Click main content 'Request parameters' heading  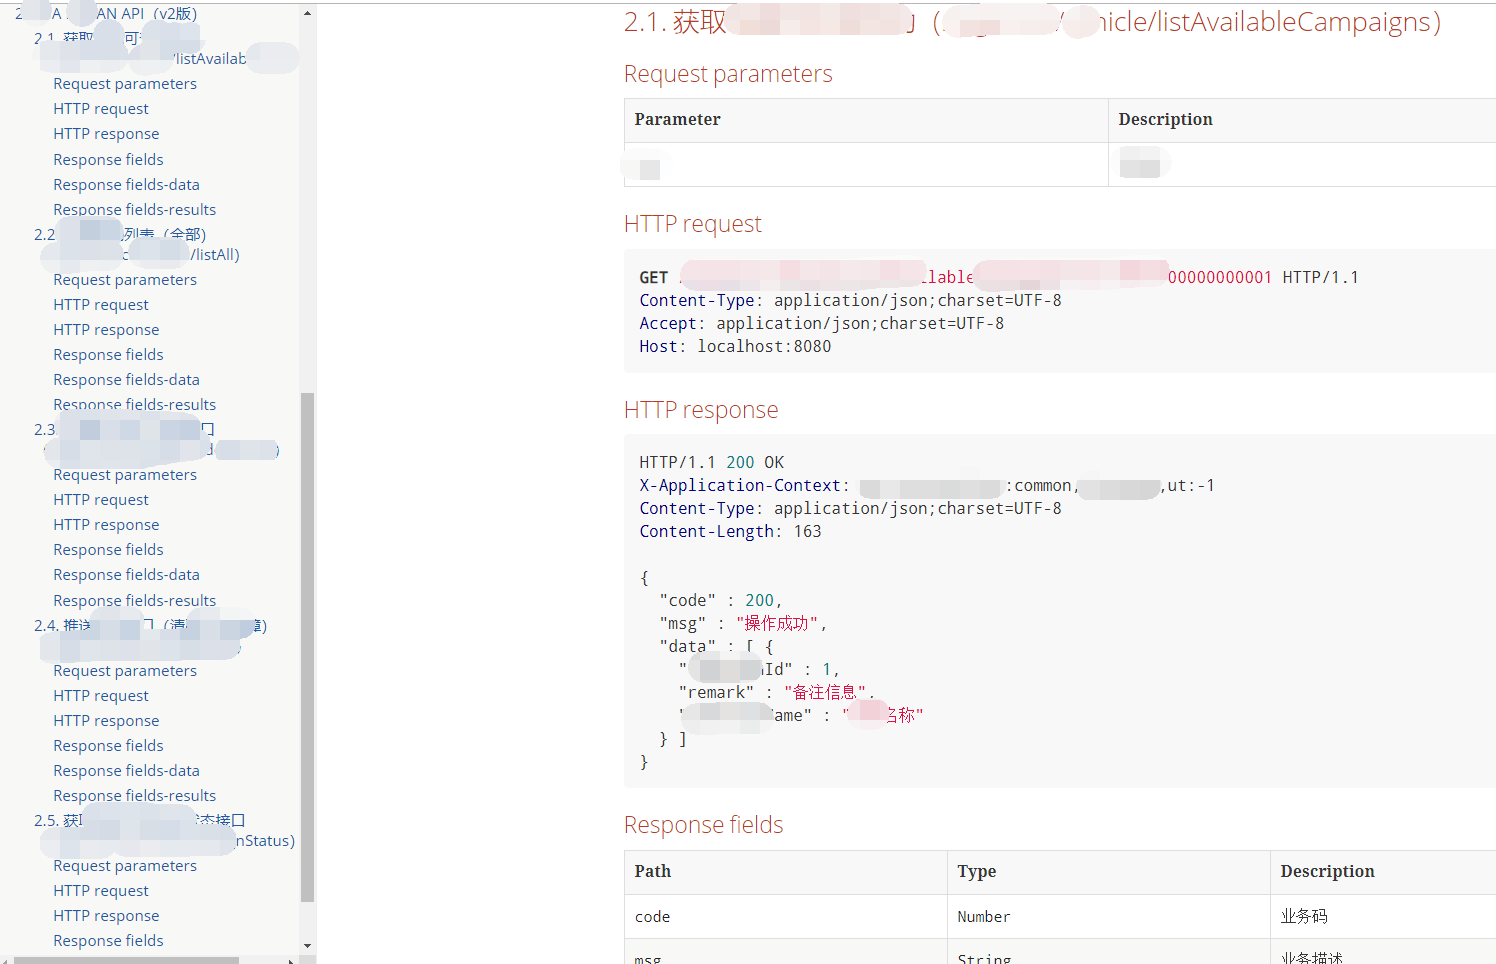pyautogui.click(x=728, y=74)
